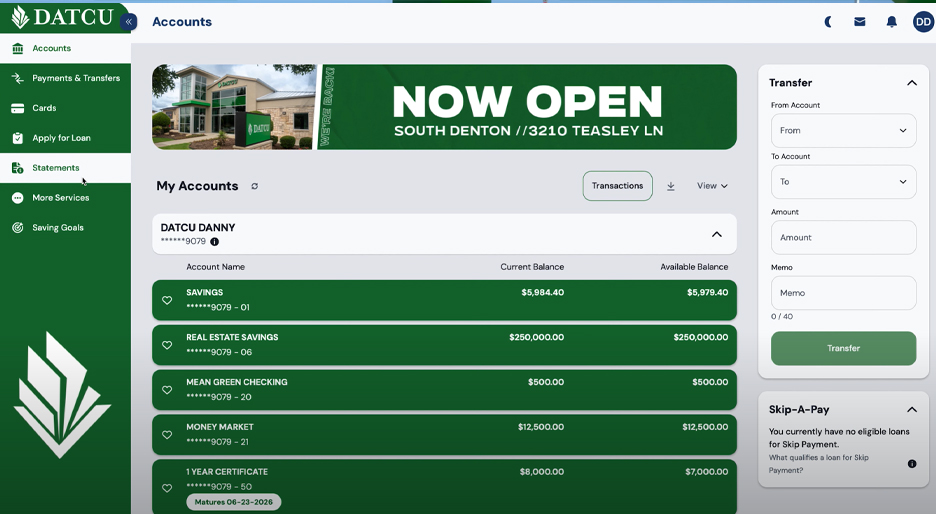Collapse the Skip-A-Pay panel
Screen dimensions: 936x514
tap(912, 410)
